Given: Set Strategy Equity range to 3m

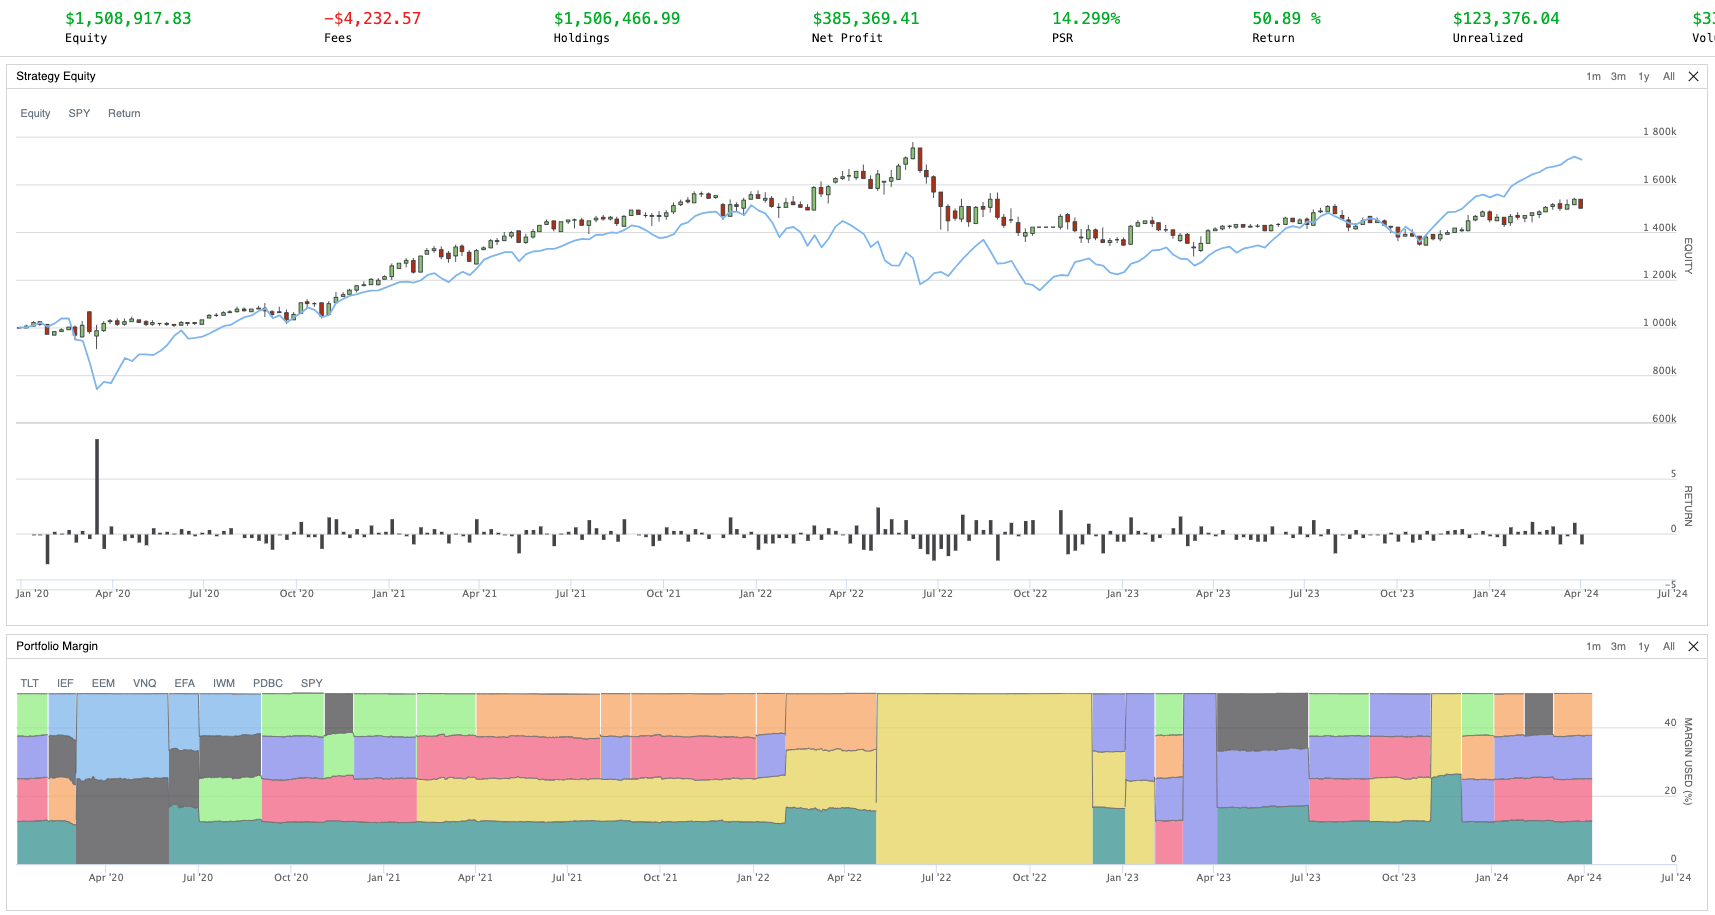Looking at the screenshot, I should point(1618,77).
